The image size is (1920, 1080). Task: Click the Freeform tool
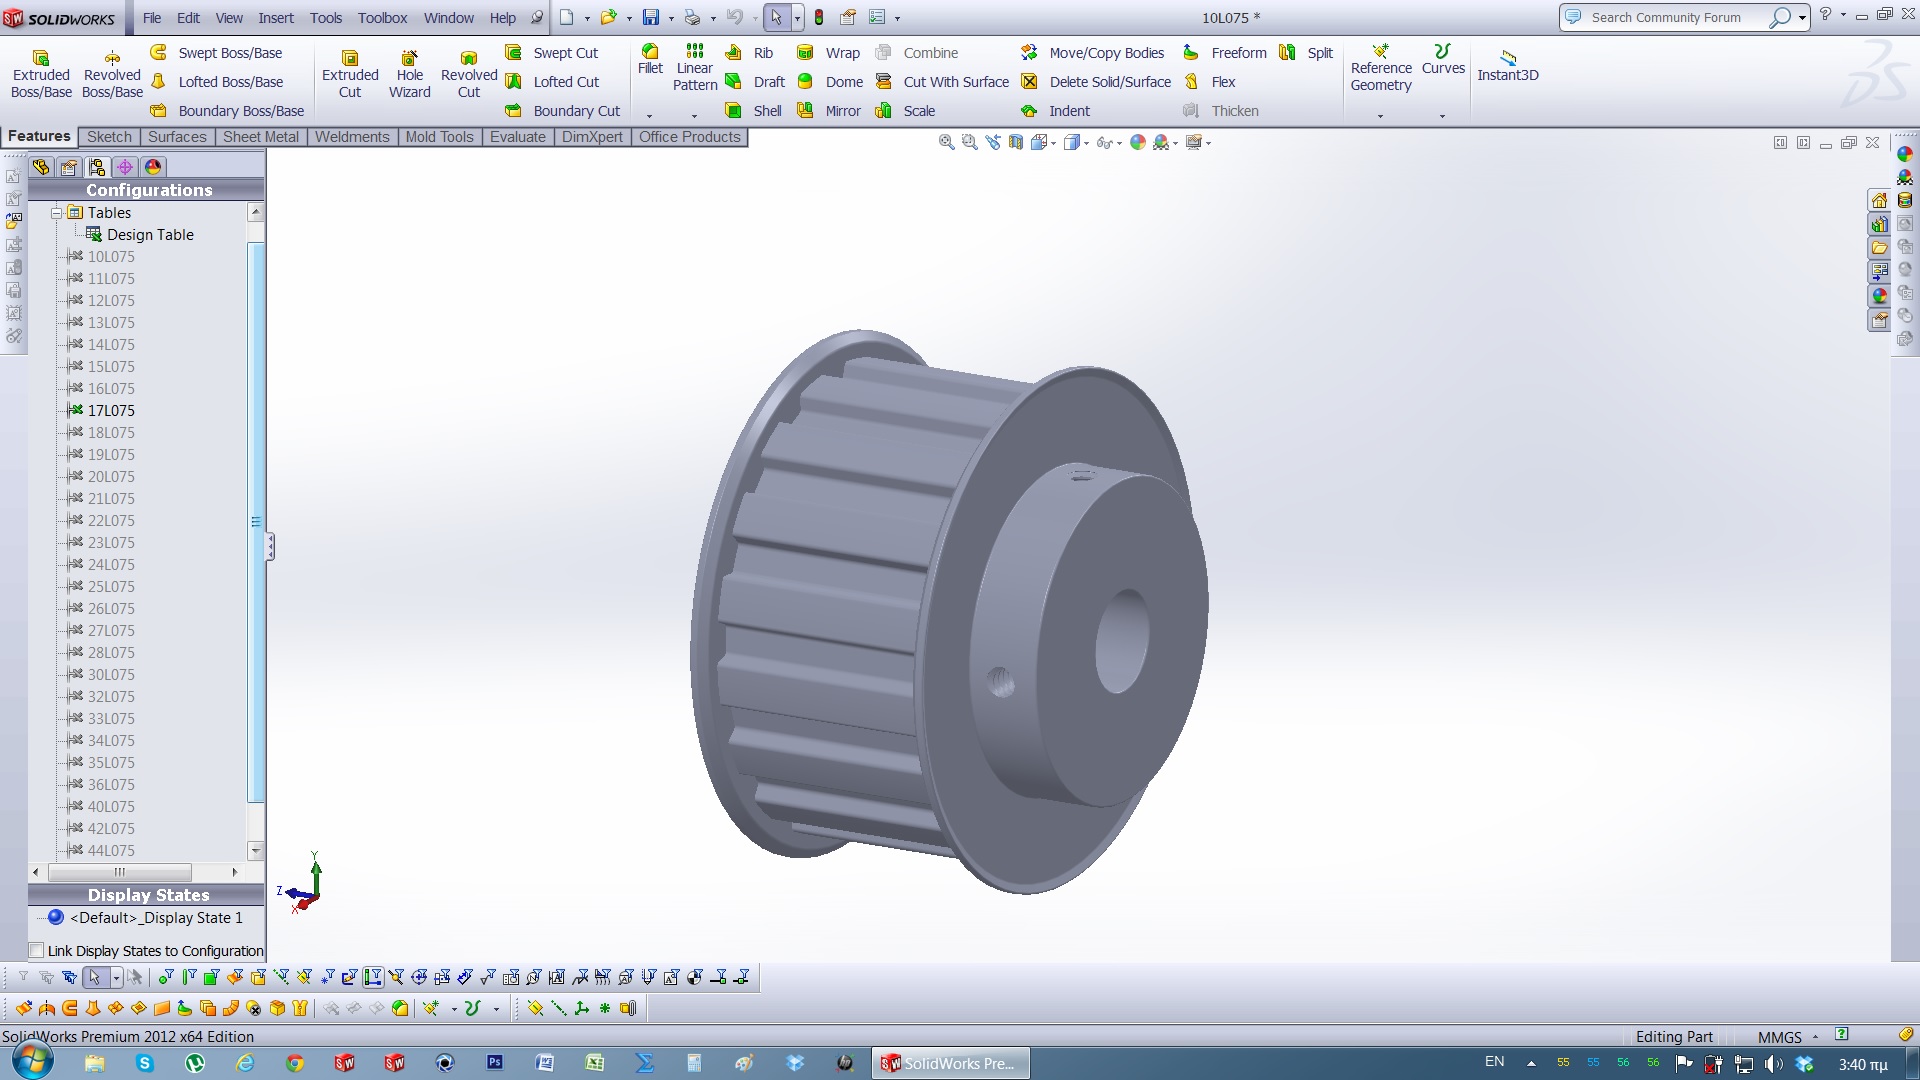1225,53
